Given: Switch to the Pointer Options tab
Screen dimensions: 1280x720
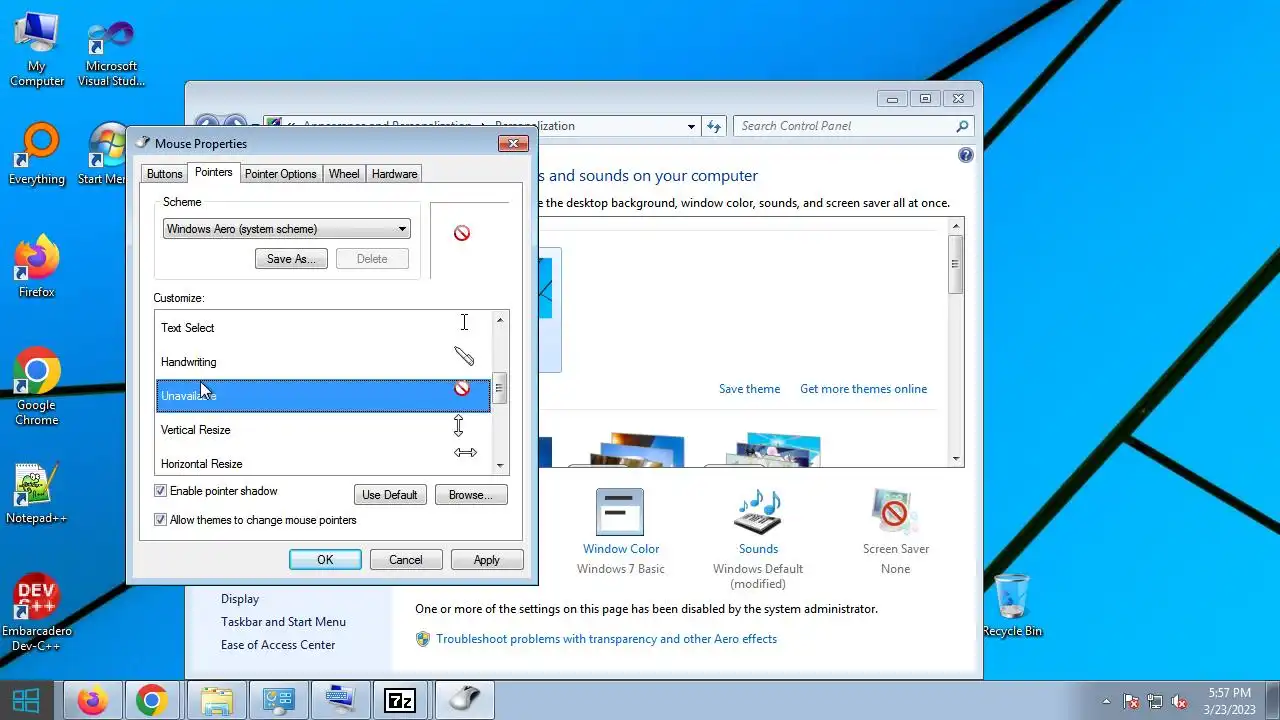Looking at the screenshot, I should coord(280,174).
